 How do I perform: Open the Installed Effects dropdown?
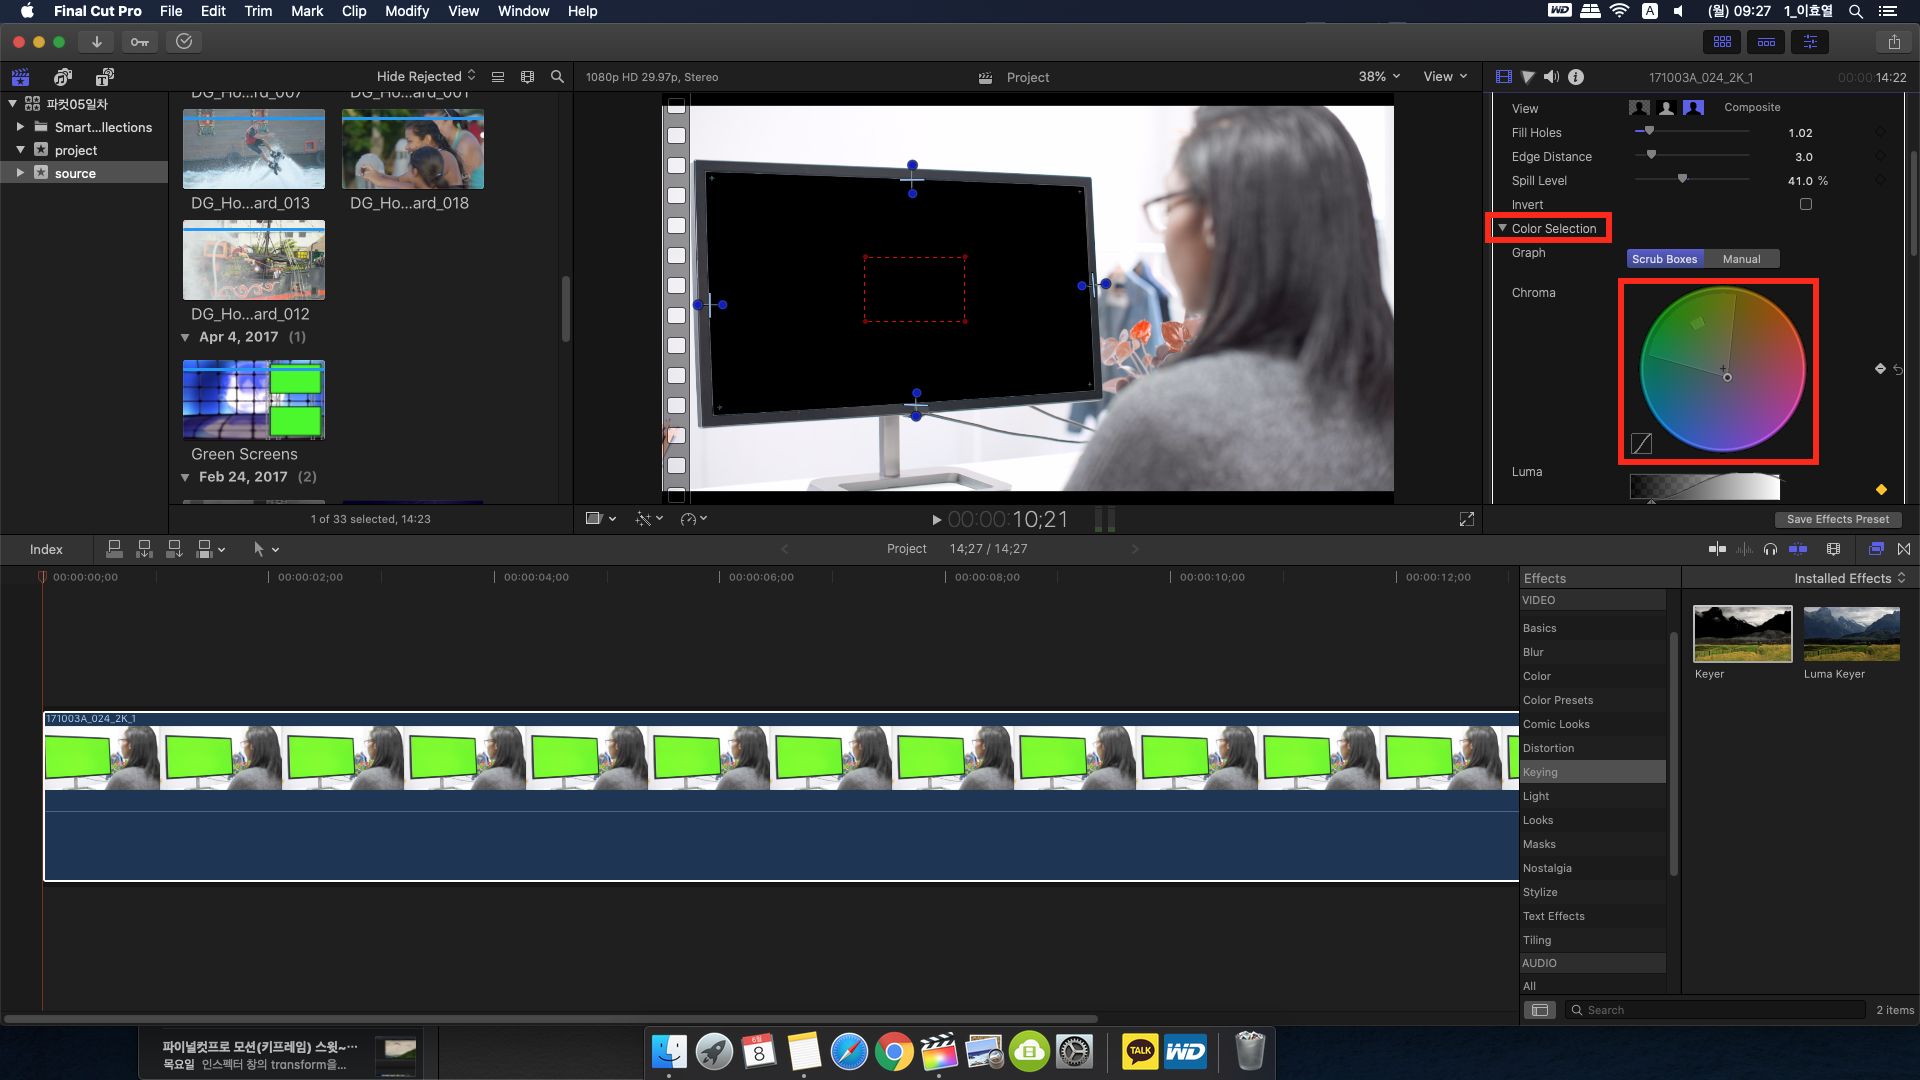(1850, 578)
